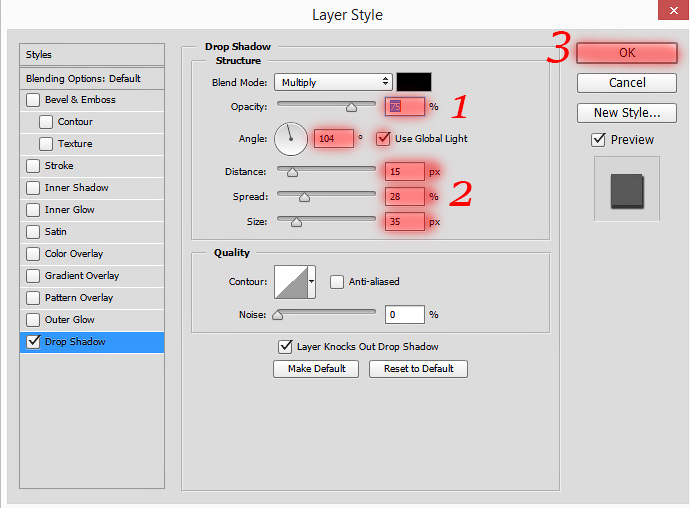Enable the Outer Glow checkbox
The height and width of the screenshot is (508, 690).
click(33, 320)
